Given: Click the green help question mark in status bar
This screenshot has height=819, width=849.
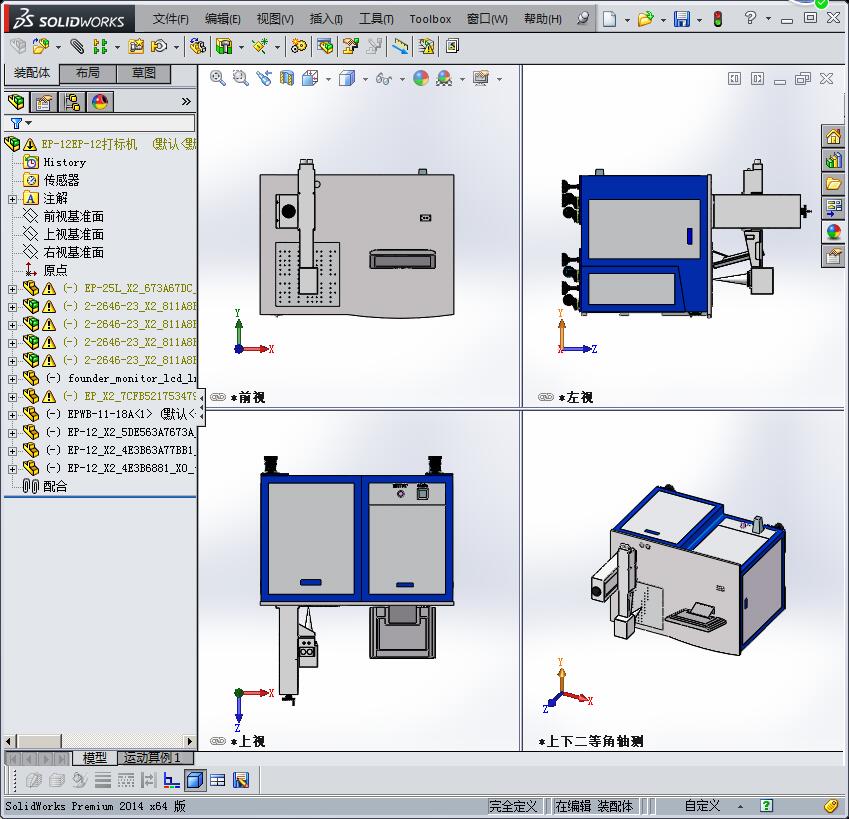Looking at the screenshot, I should click(x=766, y=805).
